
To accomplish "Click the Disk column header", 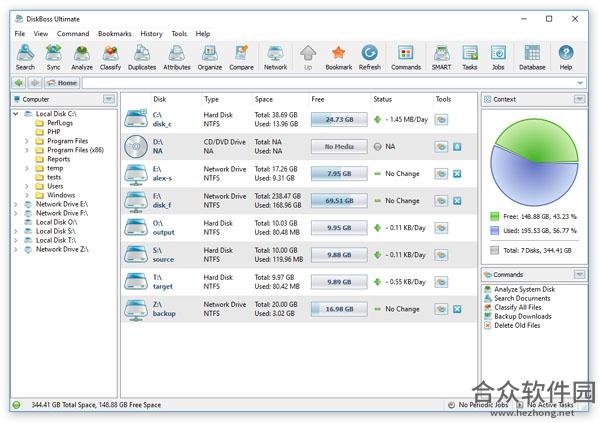I will click(160, 99).
